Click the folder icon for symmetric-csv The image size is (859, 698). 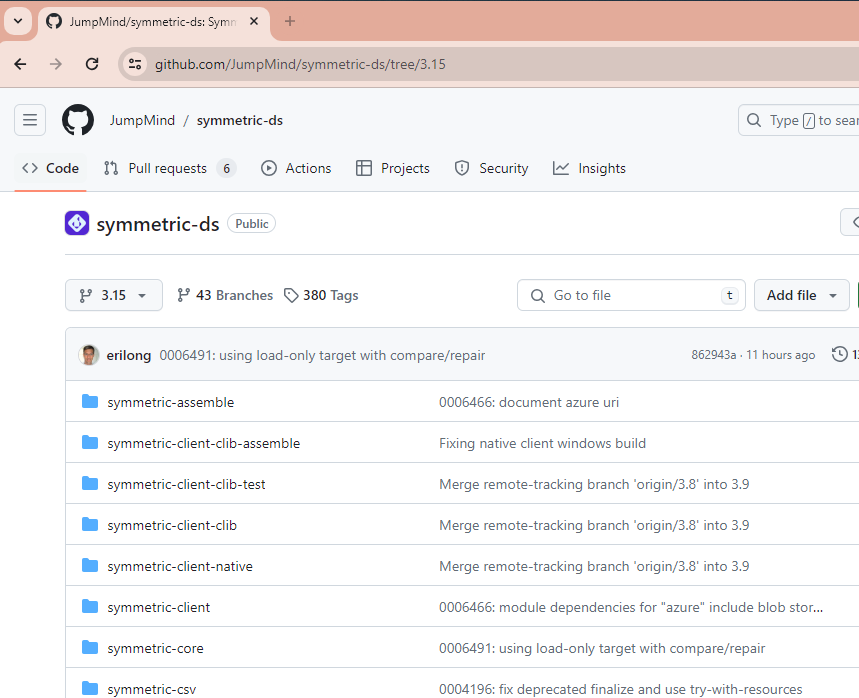pyautogui.click(x=90, y=689)
